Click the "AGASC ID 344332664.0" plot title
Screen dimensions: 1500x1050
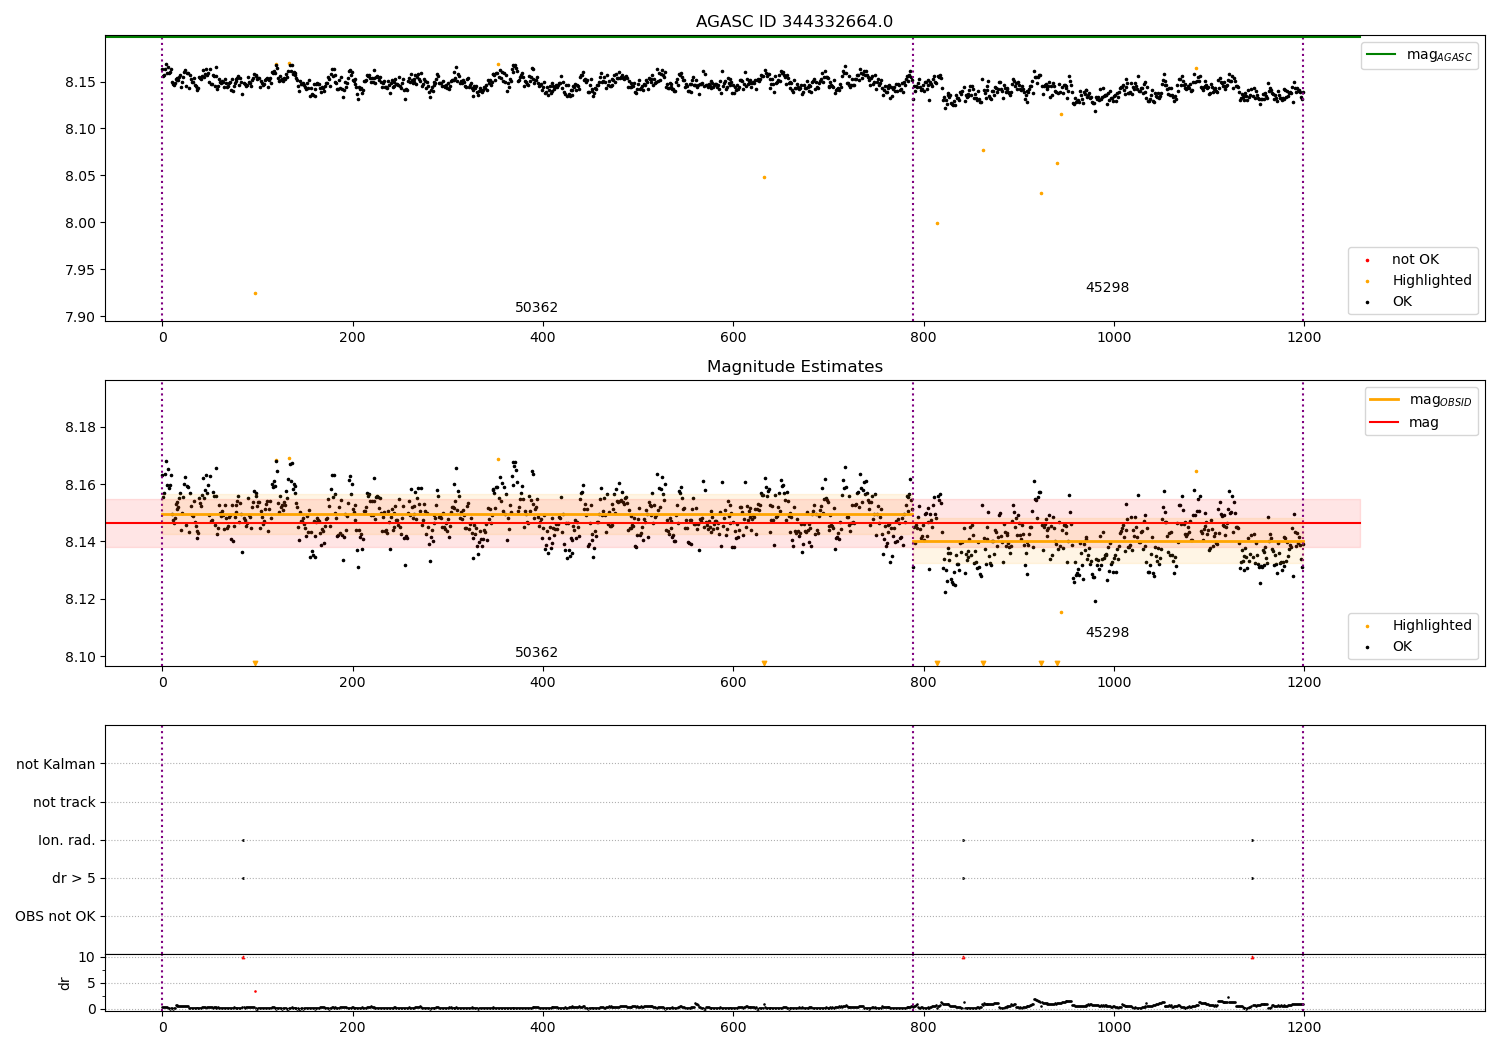(x=794, y=22)
